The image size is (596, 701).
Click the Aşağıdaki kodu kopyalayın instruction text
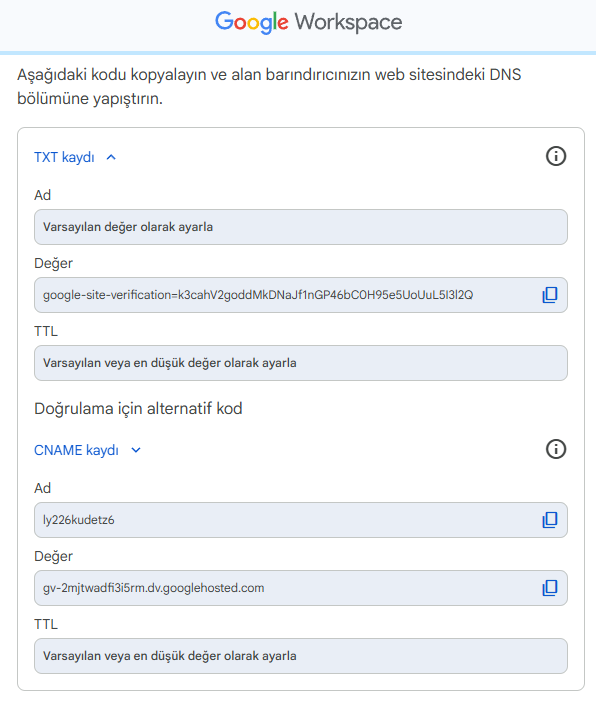[269, 86]
